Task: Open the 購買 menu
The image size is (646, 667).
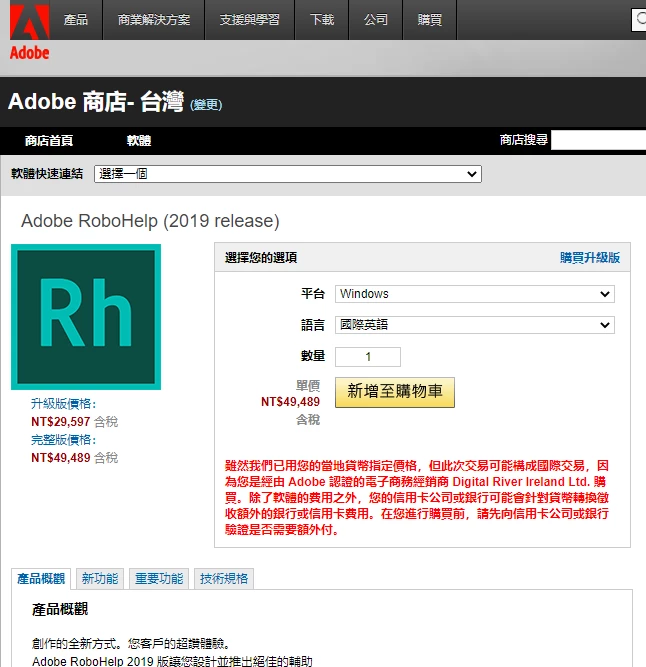Action: [430, 20]
